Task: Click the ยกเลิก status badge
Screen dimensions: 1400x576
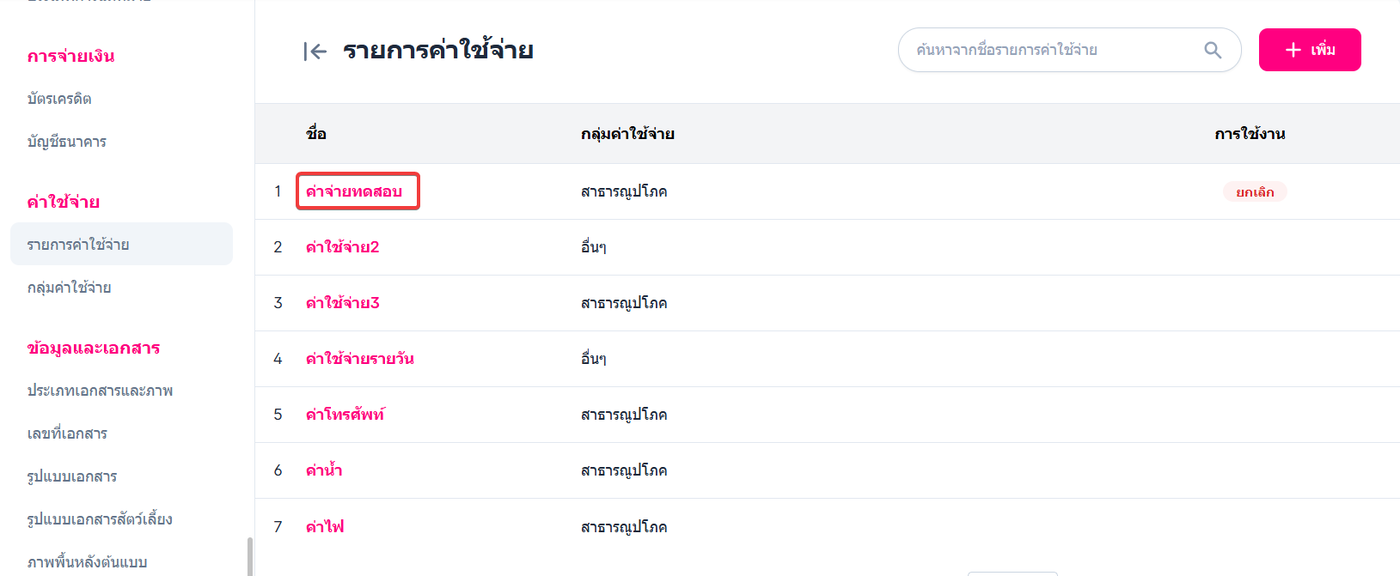Action: pos(1254,192)
